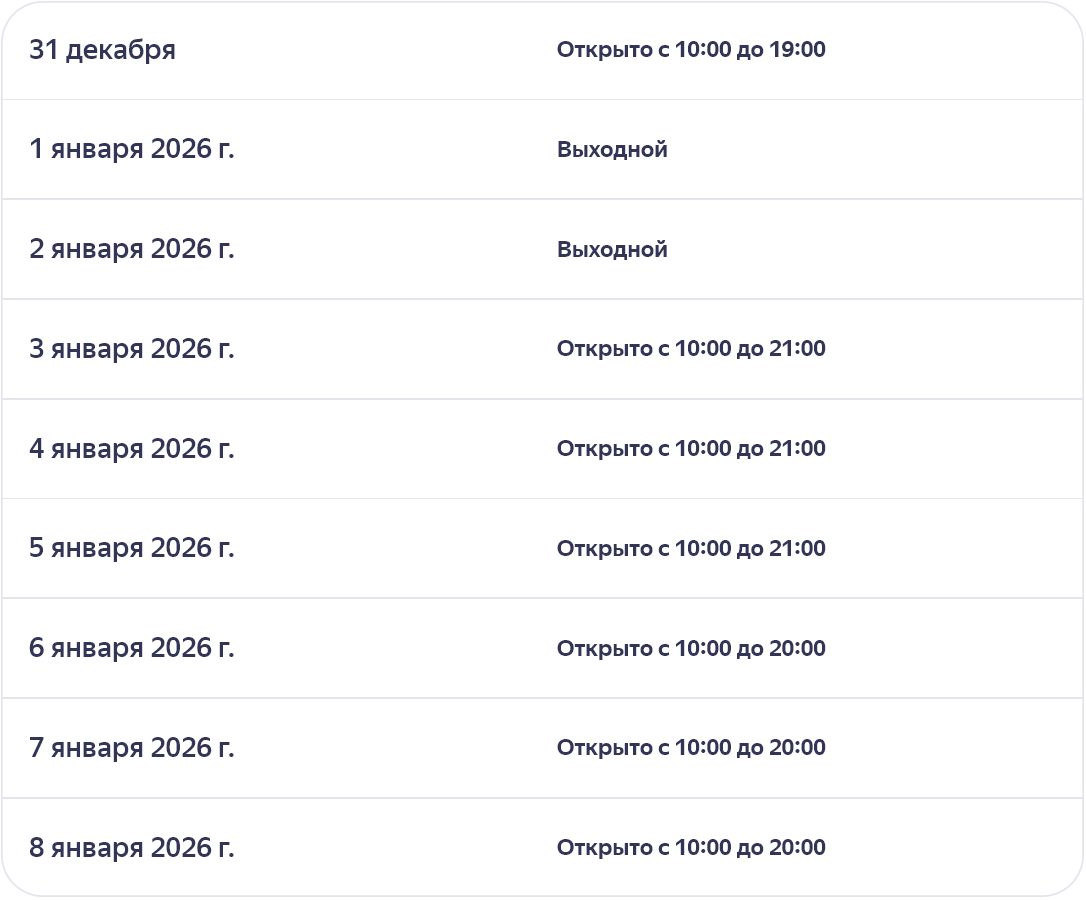Select opening hours text for 8 января
Viewport: 1086px width, 900px height.
click(690, 848)
